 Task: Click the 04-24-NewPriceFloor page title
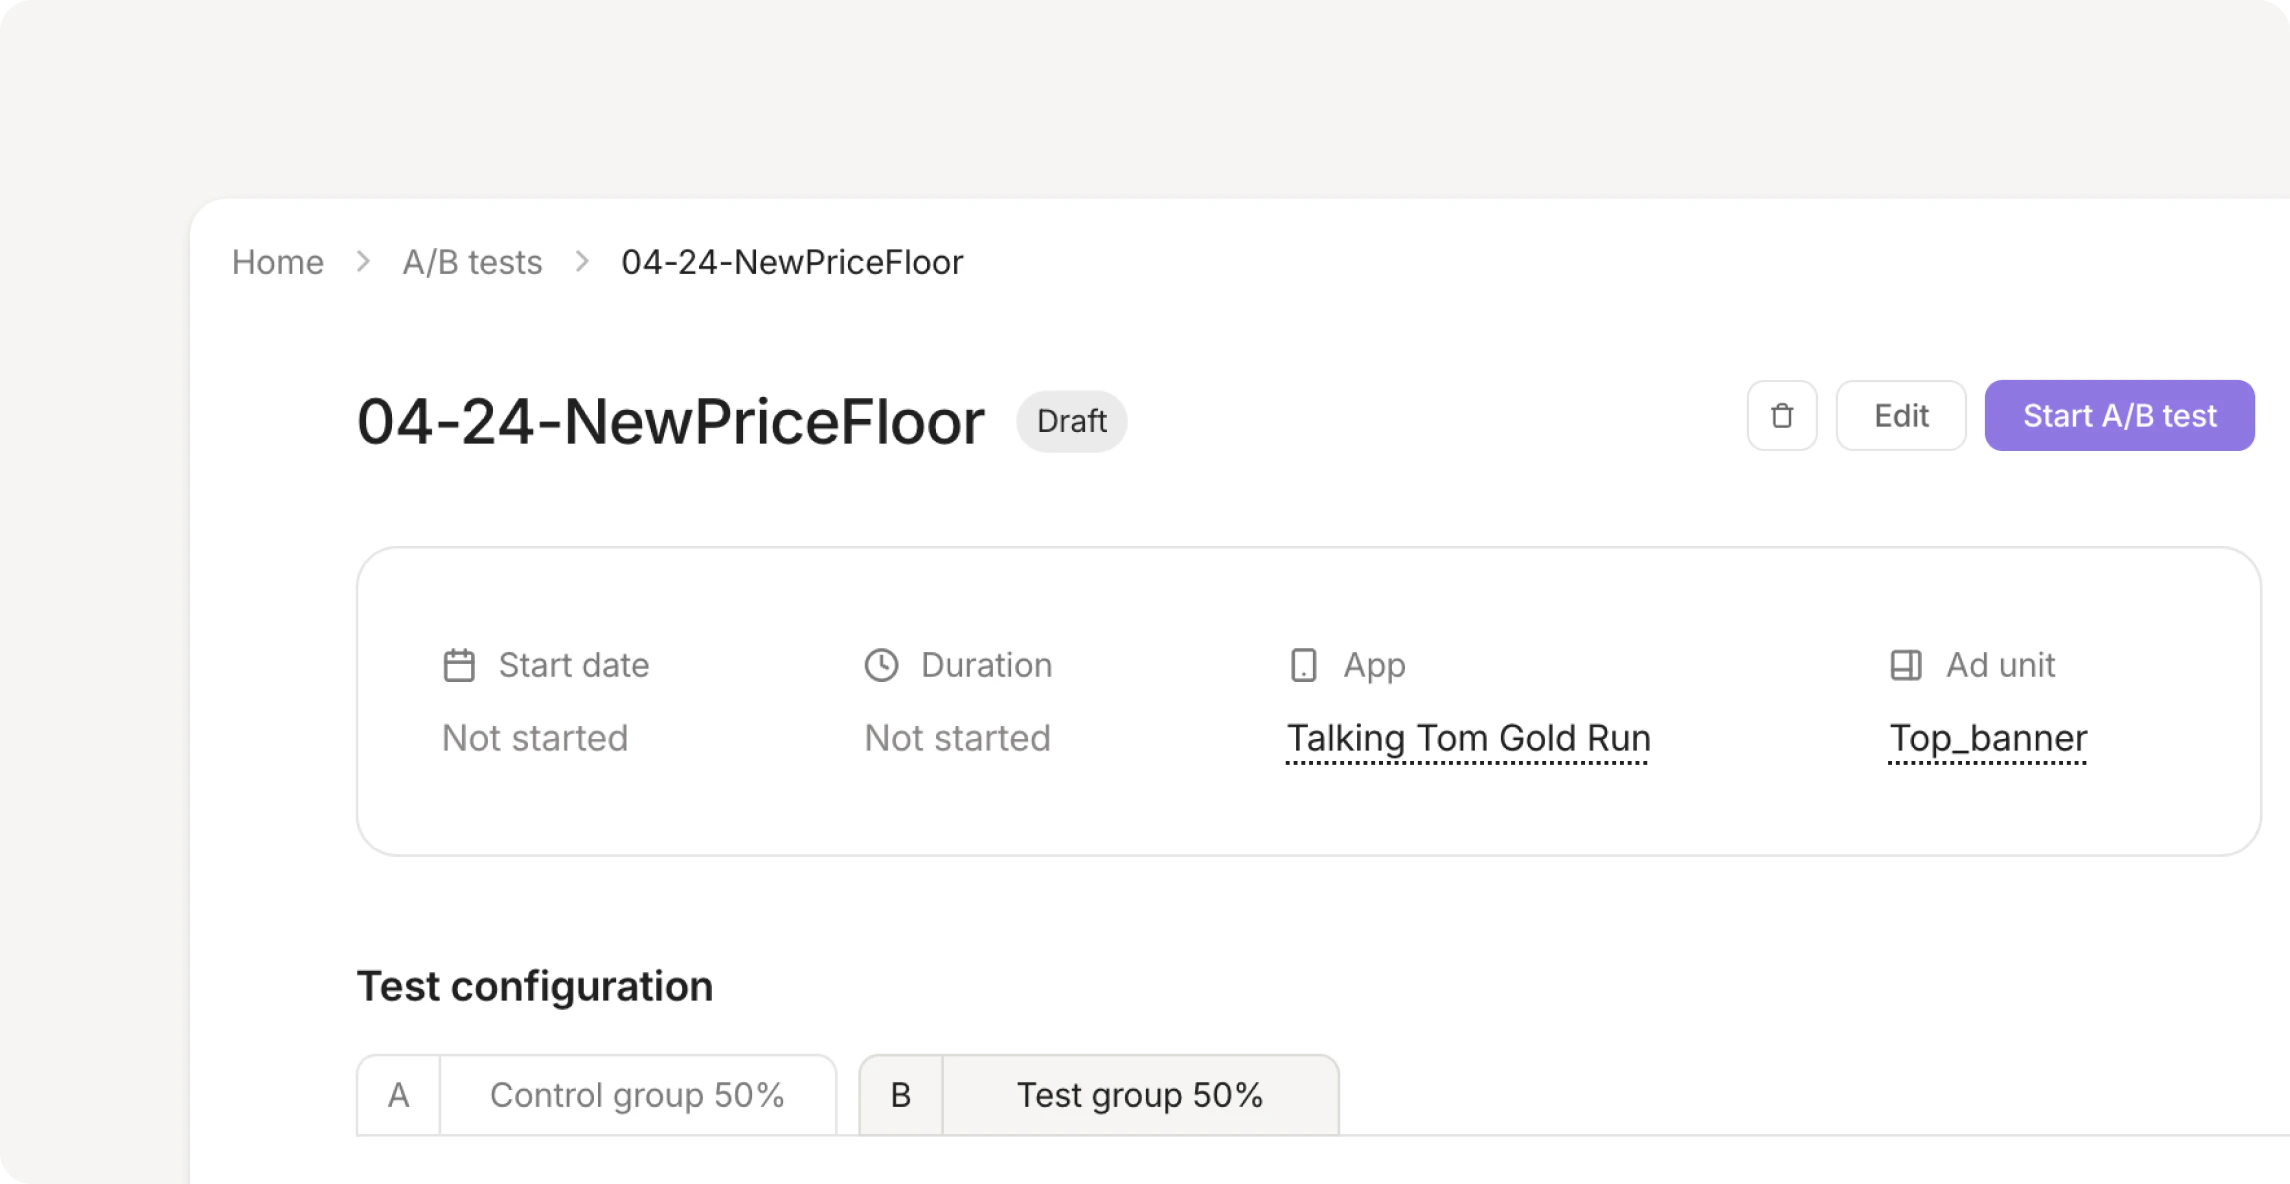click(x=671, y=421)
